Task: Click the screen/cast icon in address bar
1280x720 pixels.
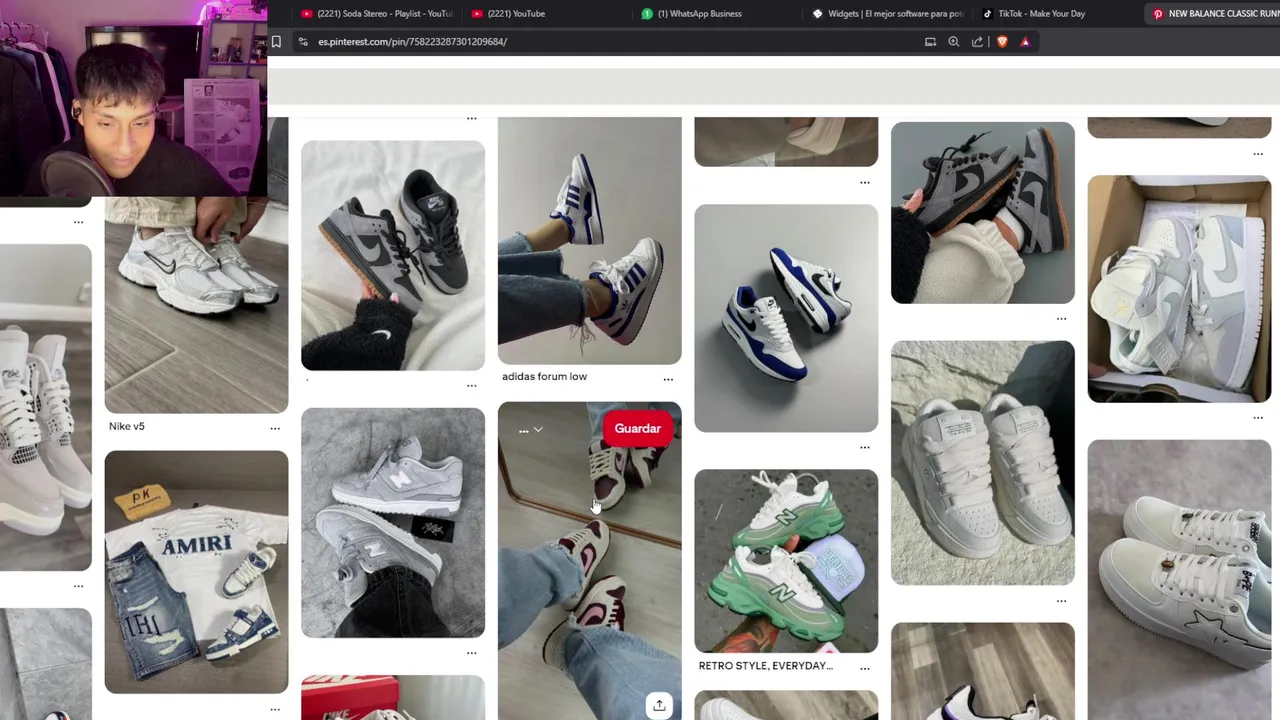Action: pos(930,41)
